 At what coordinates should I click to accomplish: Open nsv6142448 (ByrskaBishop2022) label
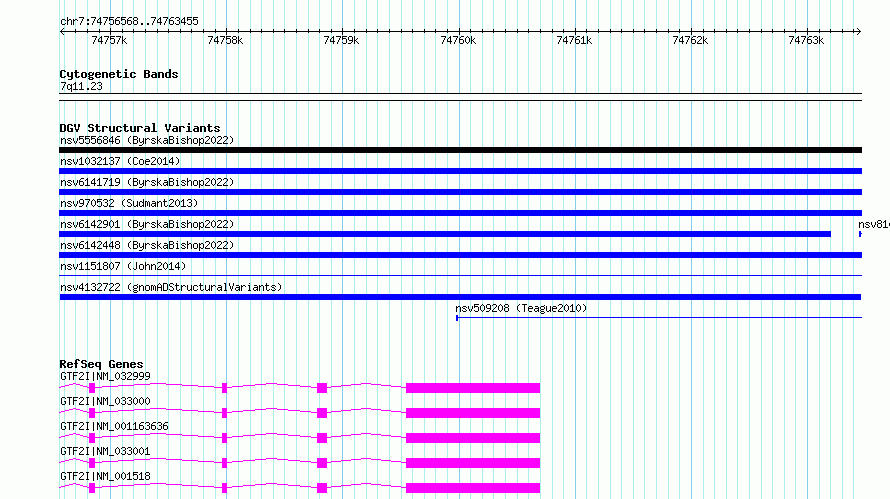click(147, 245)
